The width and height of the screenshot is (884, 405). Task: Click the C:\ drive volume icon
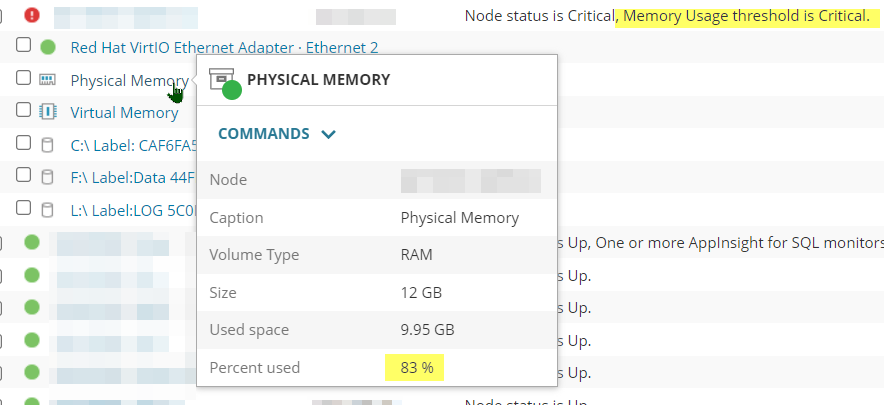(x=48, y=145)
